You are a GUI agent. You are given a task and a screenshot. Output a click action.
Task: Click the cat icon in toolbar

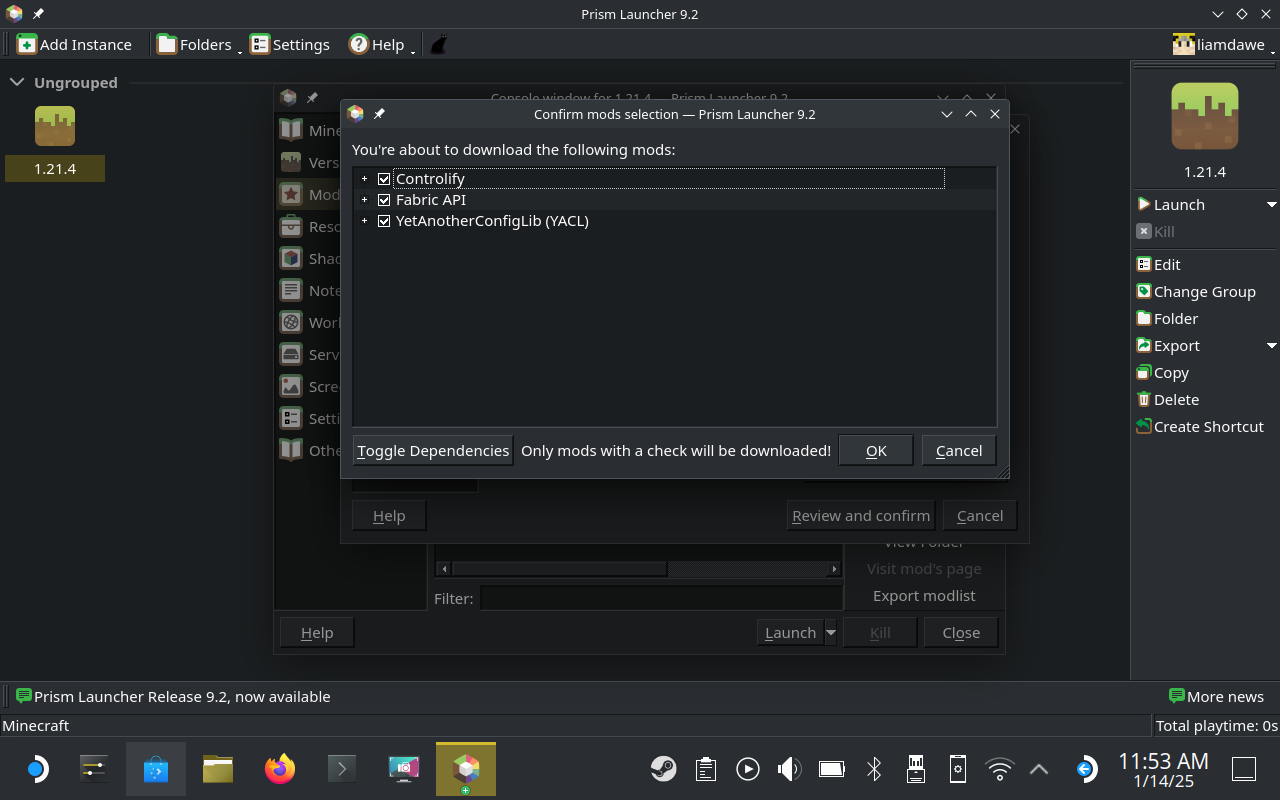coord(438,44)
